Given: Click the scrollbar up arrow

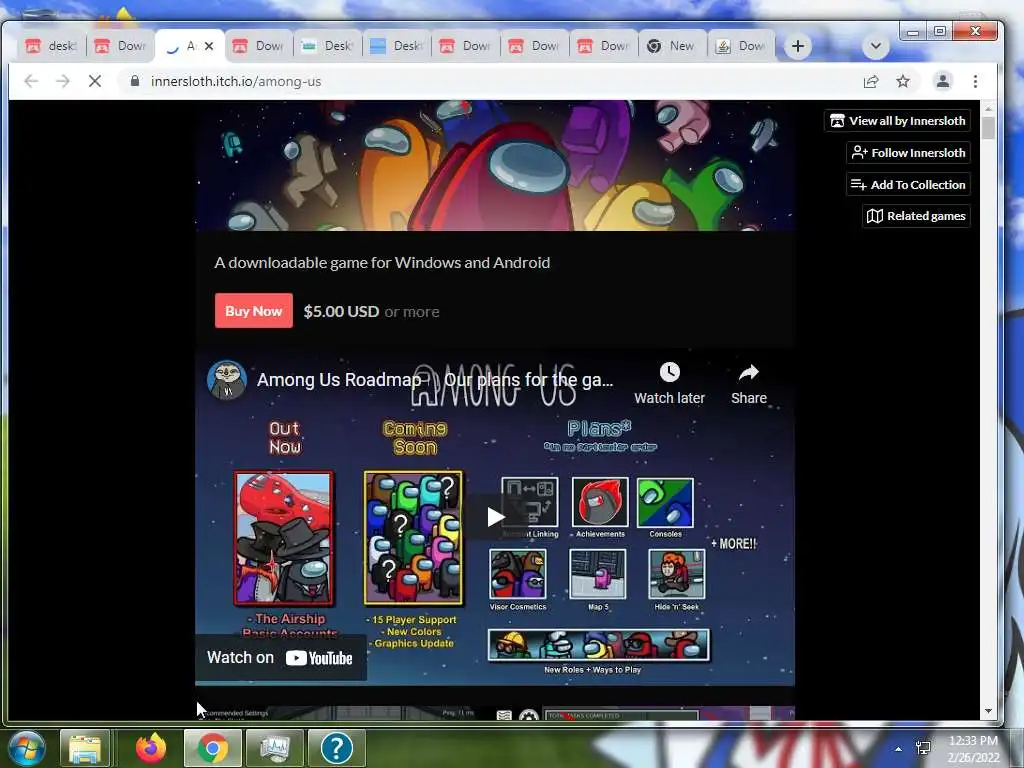Looking at the screenshot, I should point(987,108).
